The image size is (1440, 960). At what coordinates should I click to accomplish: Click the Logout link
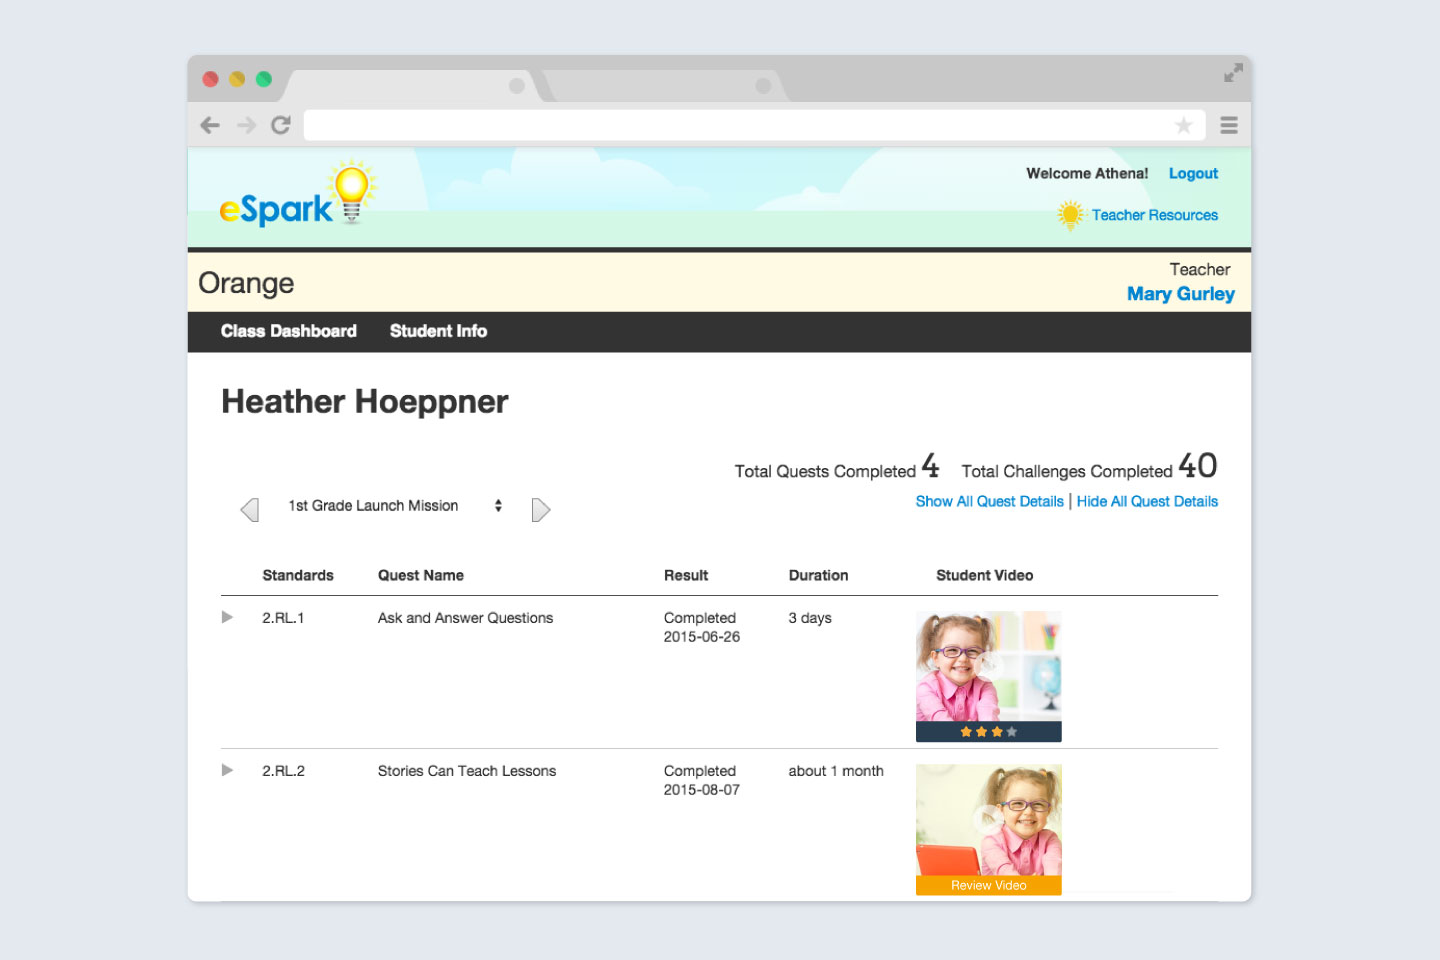pyautogui.click(x=1193, y=173)
